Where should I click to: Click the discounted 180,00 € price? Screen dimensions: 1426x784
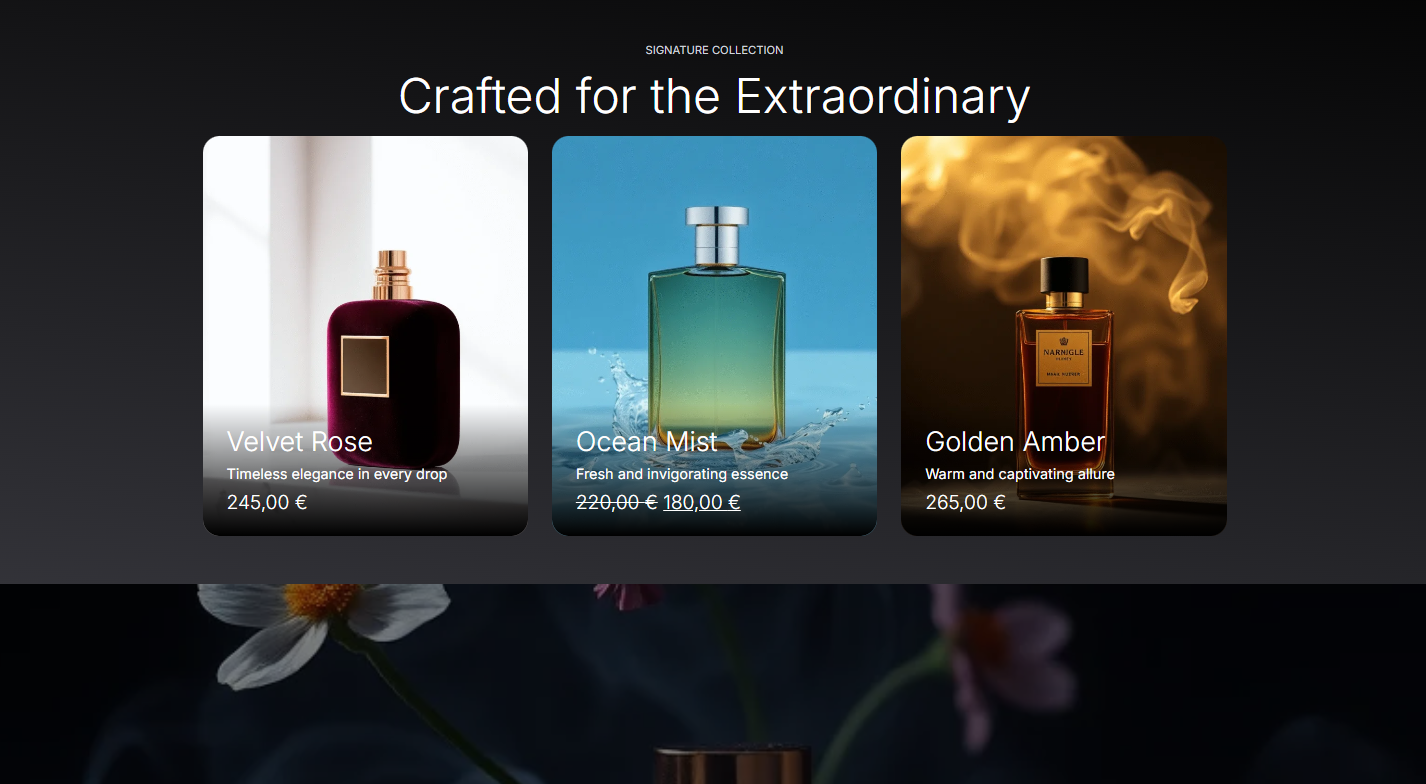pyautogui.click(x=702, y=502)
